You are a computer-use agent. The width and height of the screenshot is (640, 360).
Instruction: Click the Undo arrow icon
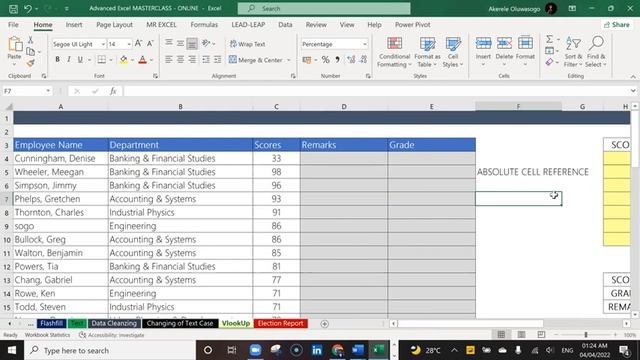click(28, 9)
